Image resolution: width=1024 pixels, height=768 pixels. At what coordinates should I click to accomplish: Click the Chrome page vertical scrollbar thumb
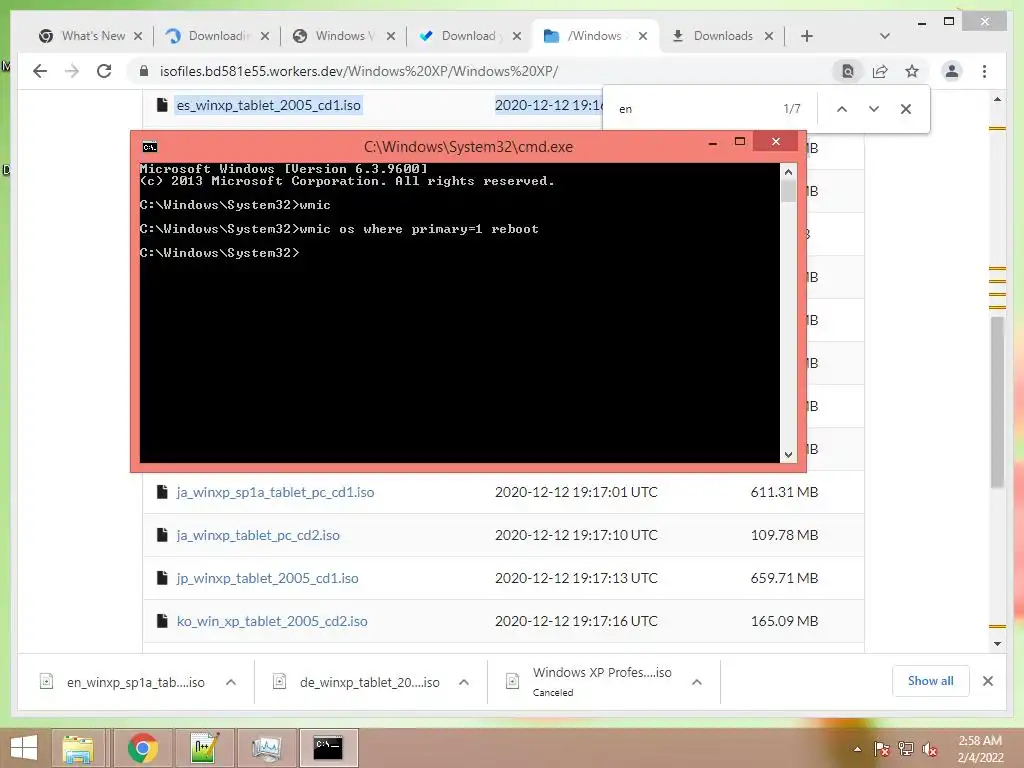pyautogui.click(x=997, y=402)
